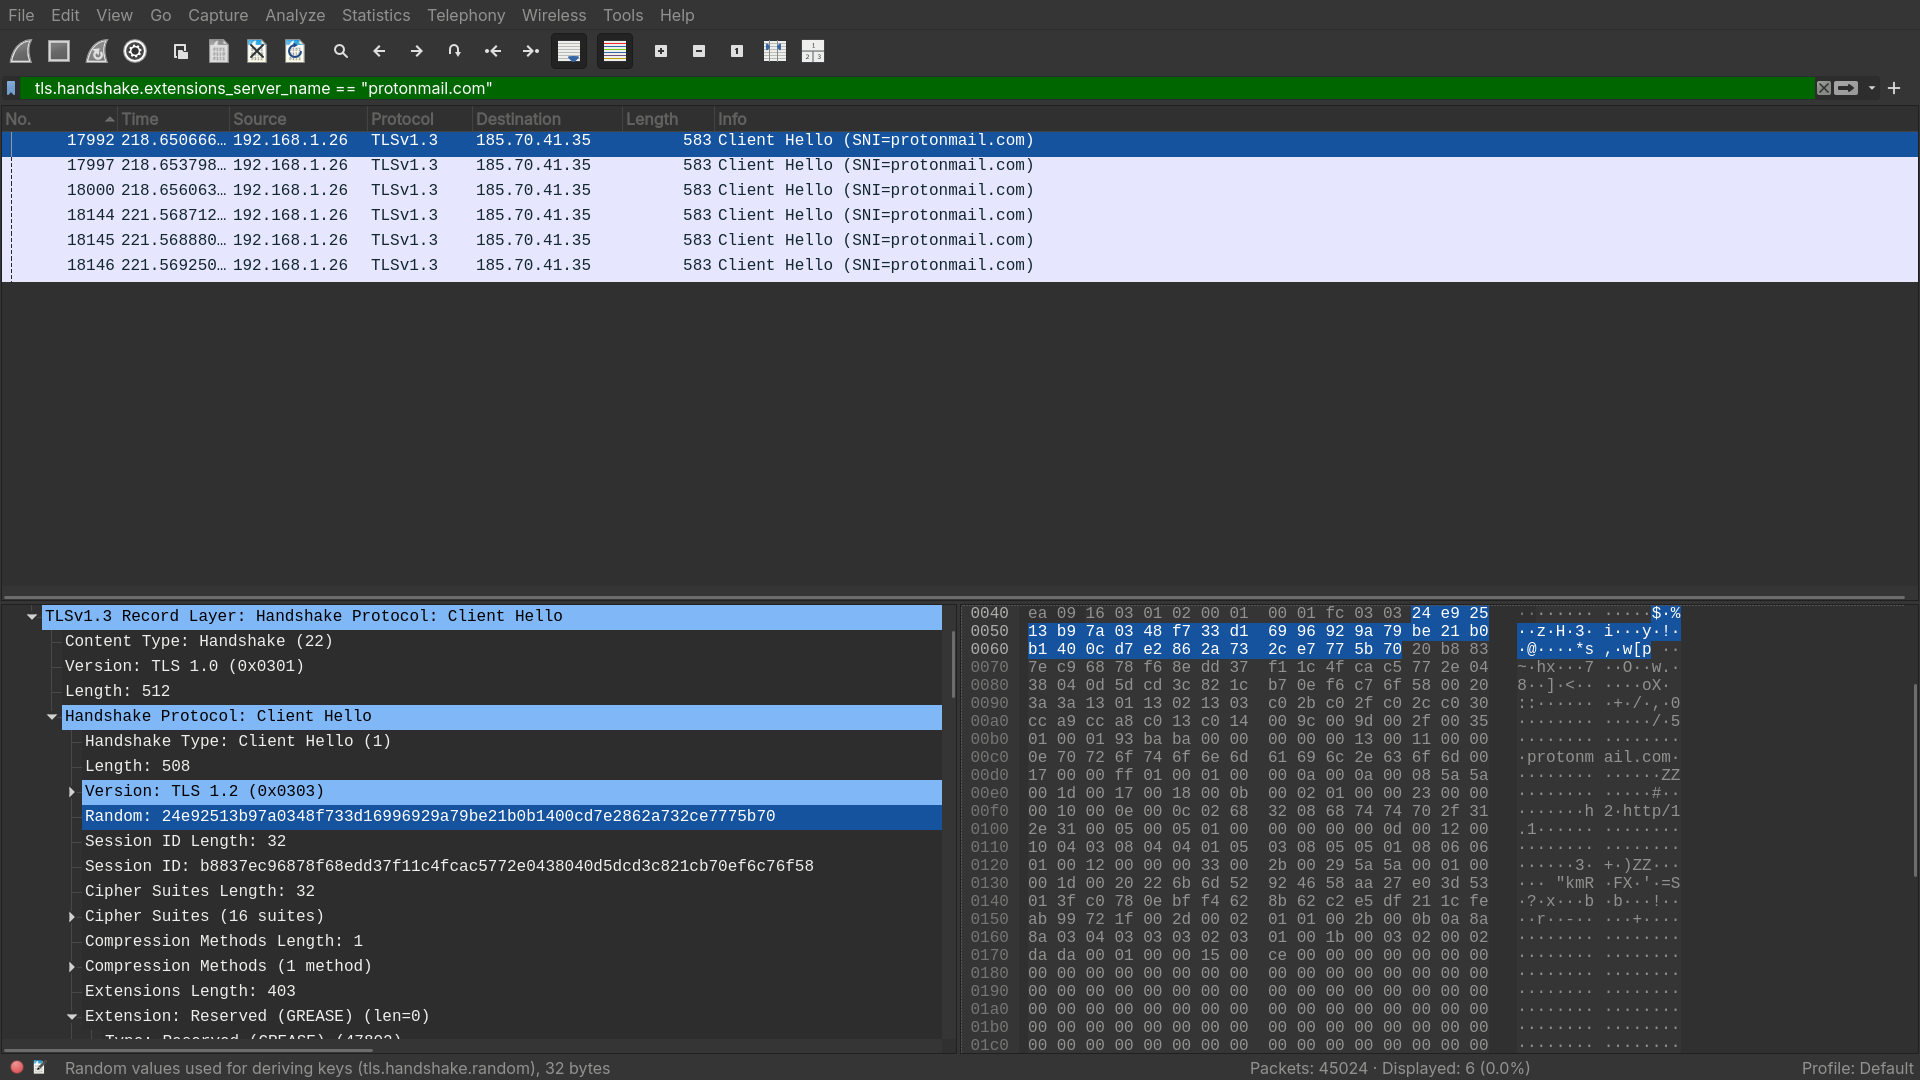Click the find packet magnifier icon
The height and width of the screenshot is (1080, 1920).
(341, 51)
